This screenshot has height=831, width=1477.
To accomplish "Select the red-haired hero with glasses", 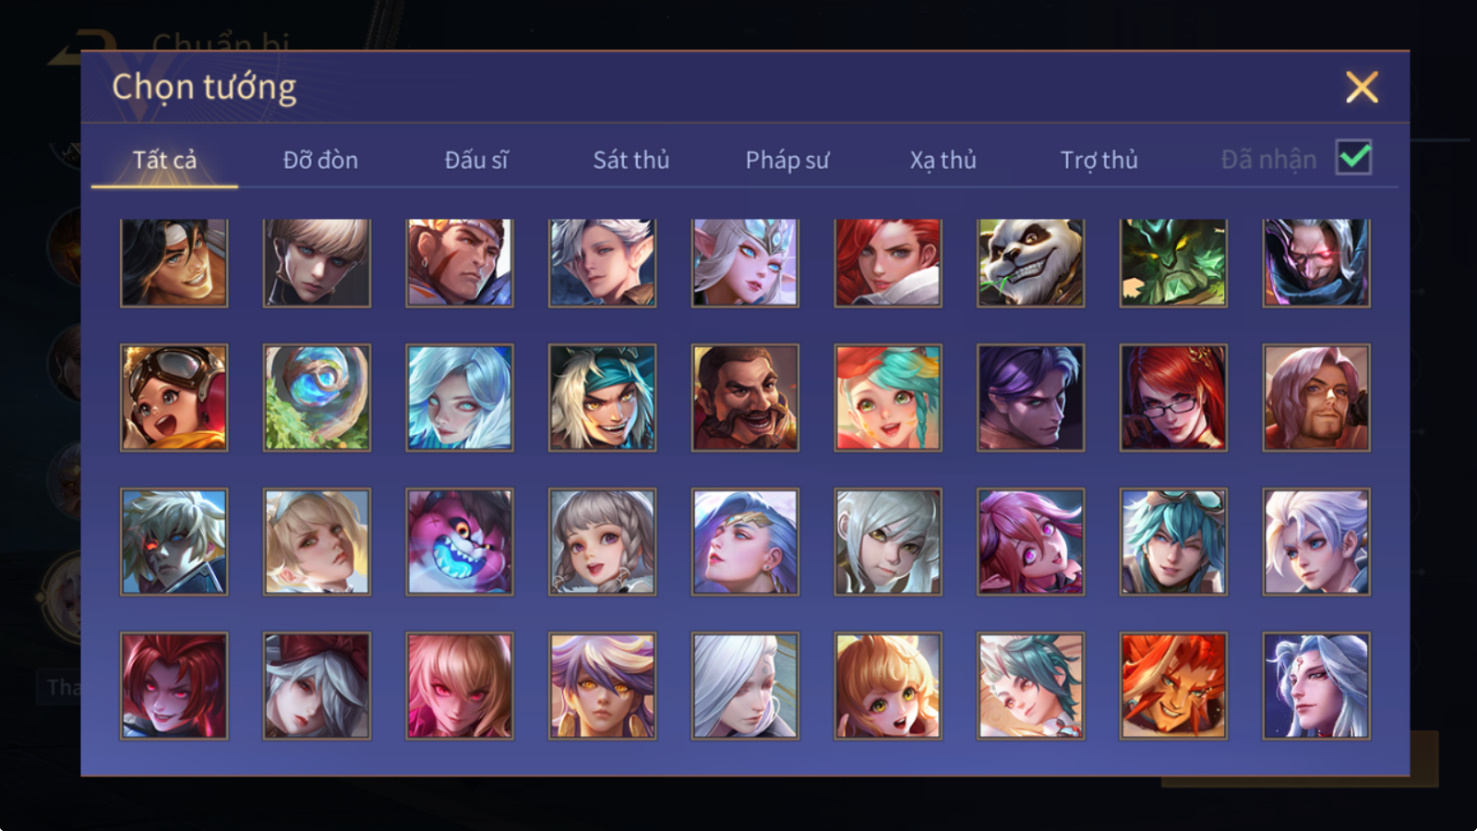I will (x=1173, y=398).
